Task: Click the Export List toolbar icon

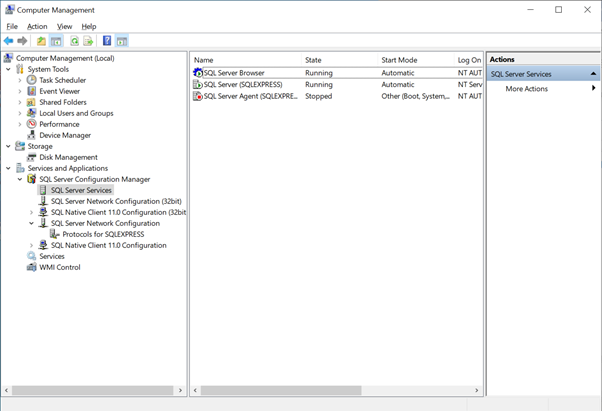Action: click(88, 41)
